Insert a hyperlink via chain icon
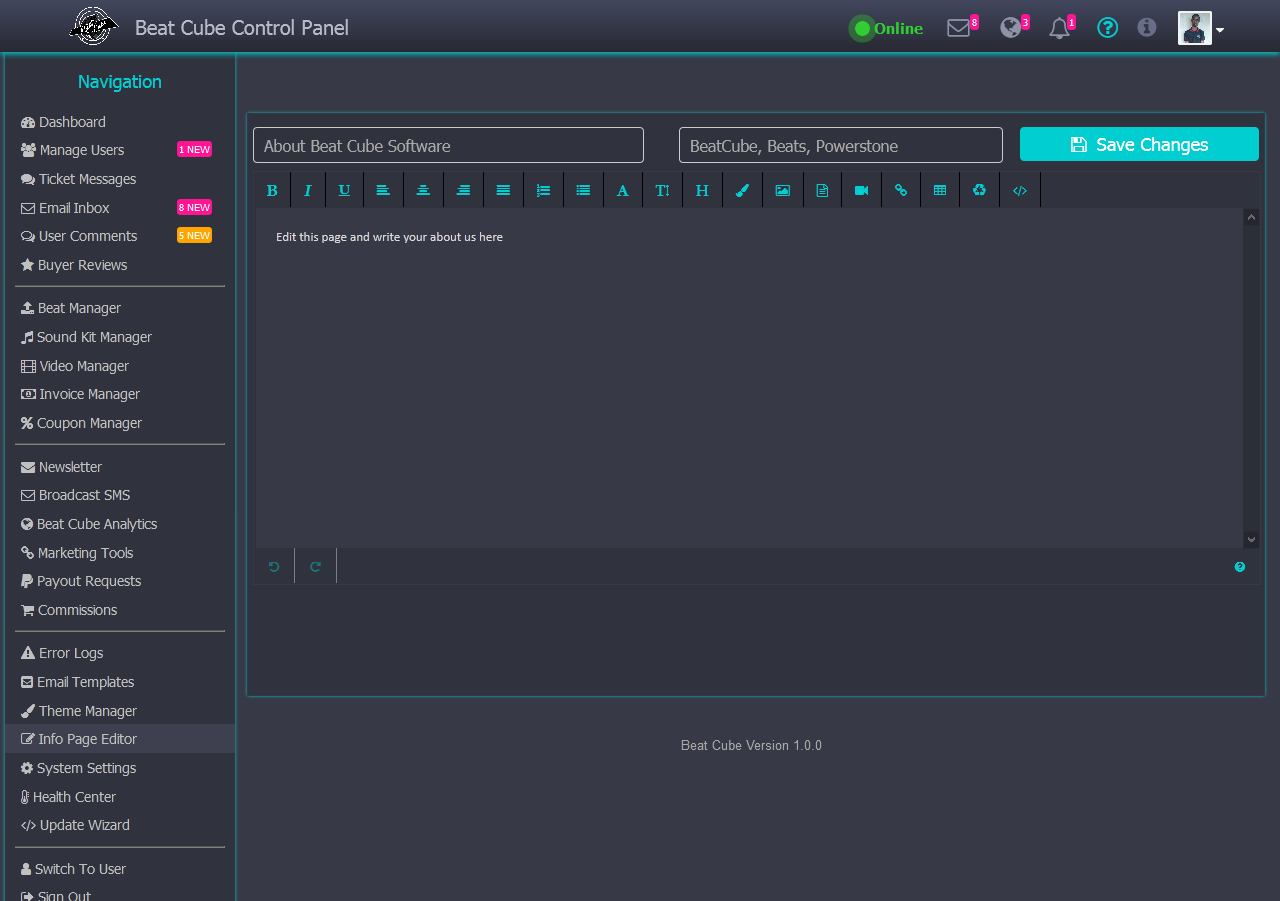 (x=901, y=190)
